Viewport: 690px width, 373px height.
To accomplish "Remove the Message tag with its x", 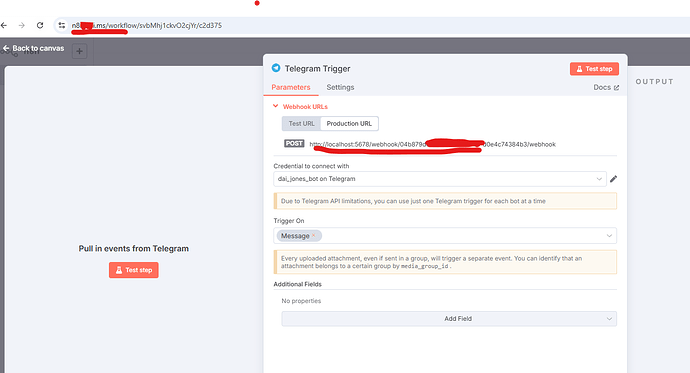I will coord(314,236).
